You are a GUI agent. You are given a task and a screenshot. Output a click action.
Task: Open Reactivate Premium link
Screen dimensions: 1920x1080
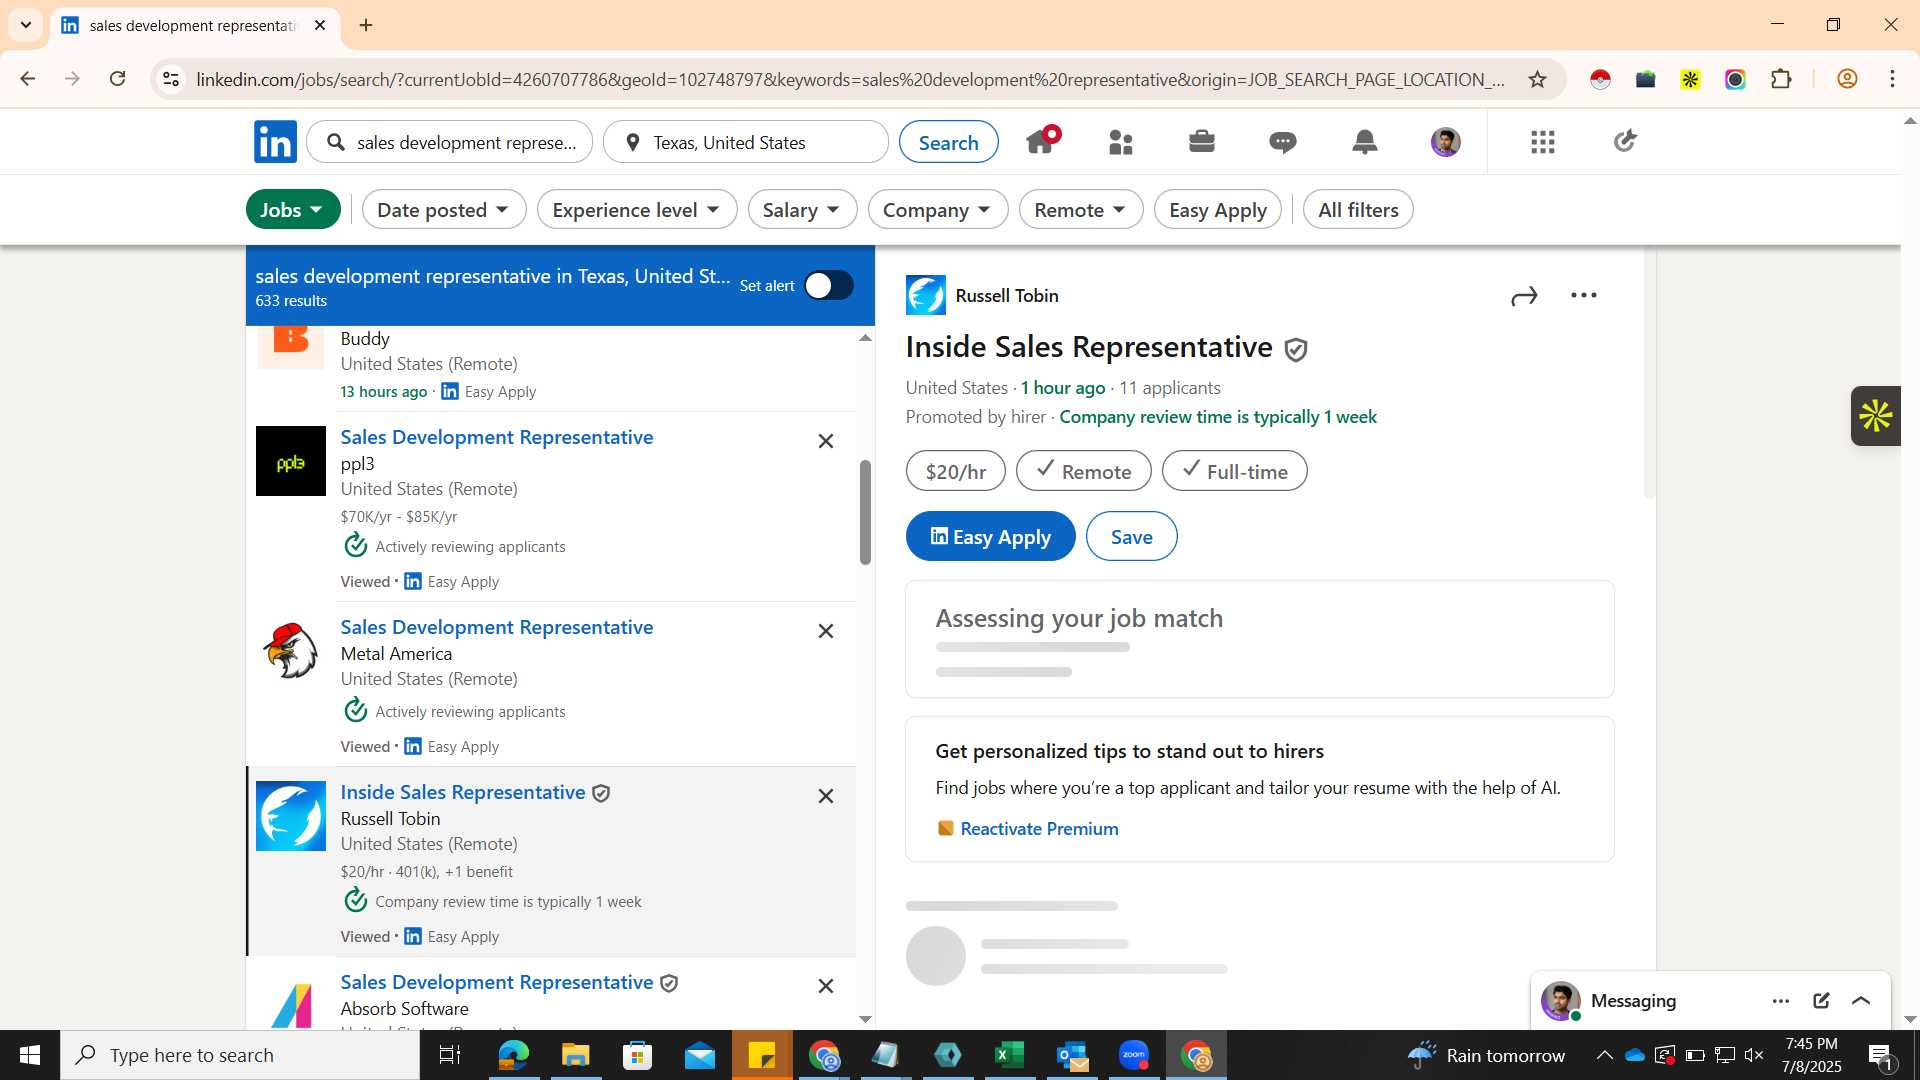[1039, 829]
